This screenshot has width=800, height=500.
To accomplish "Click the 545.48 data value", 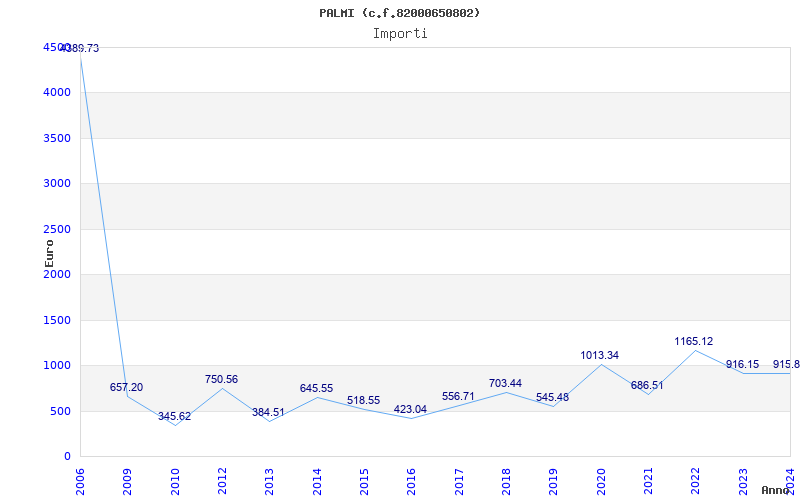I will (x=553, y=397).
